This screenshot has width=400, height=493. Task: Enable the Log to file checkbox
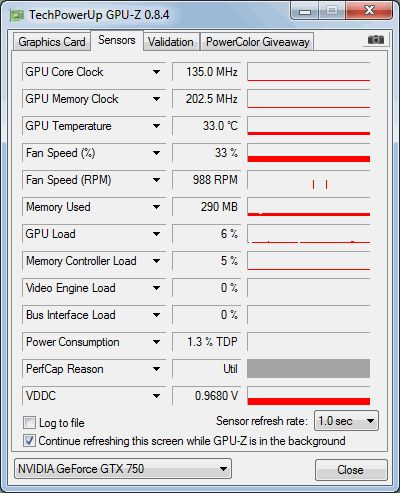coord(29,423)
